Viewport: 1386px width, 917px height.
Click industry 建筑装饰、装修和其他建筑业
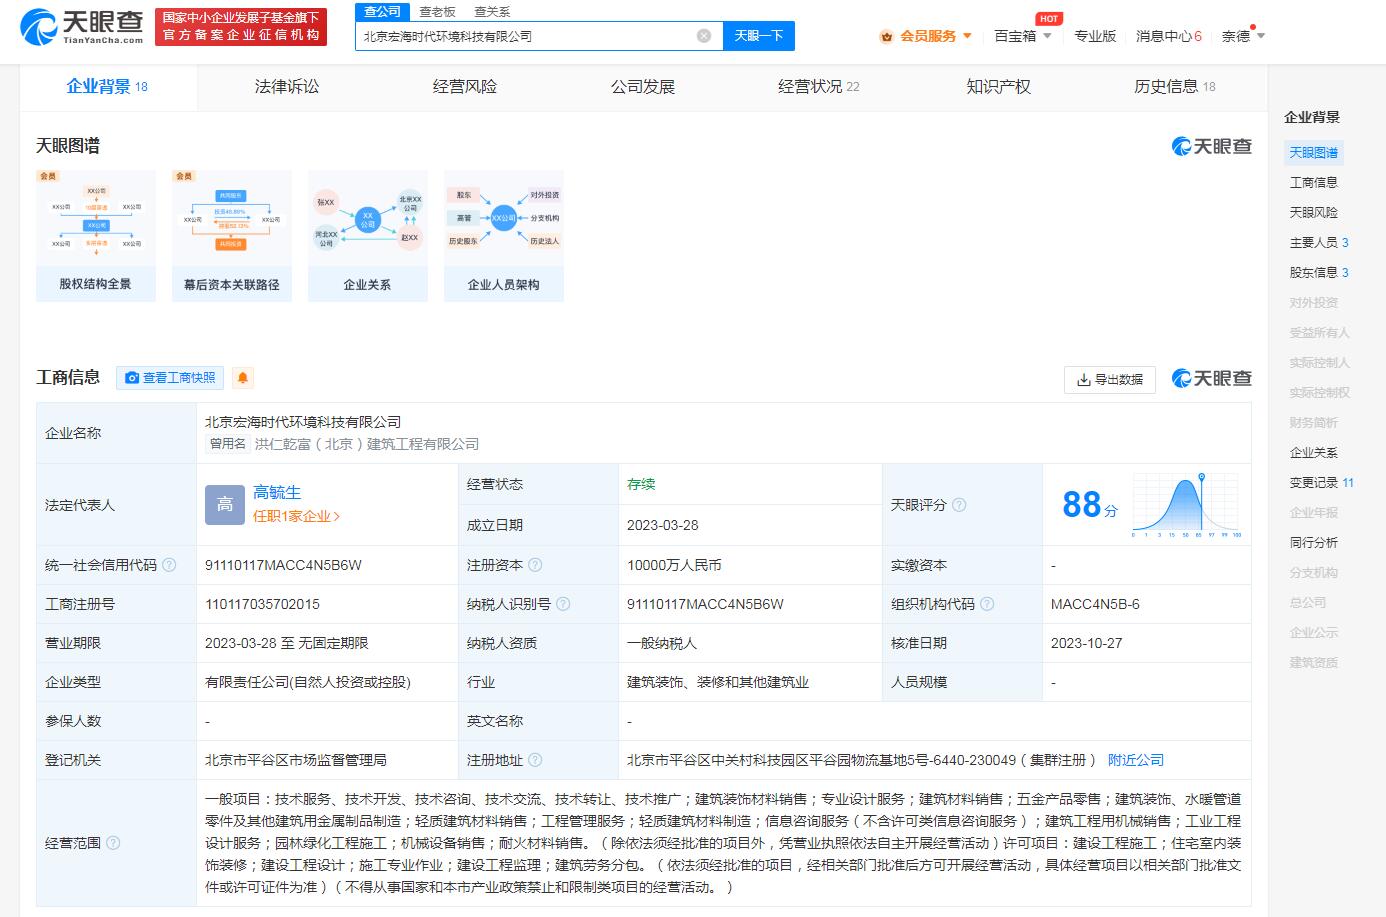click(x=718, y=682)
